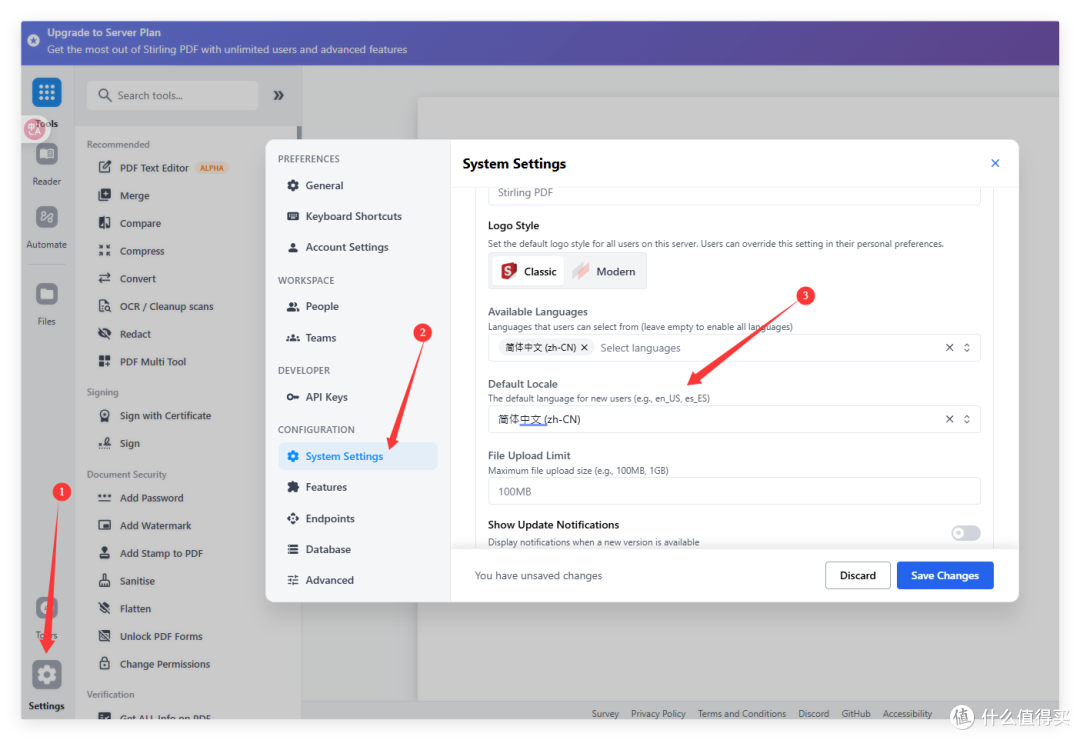Screen dimensions: 1080x740
Task: Clear the Default Locale value
Action: tap(949, 419)
